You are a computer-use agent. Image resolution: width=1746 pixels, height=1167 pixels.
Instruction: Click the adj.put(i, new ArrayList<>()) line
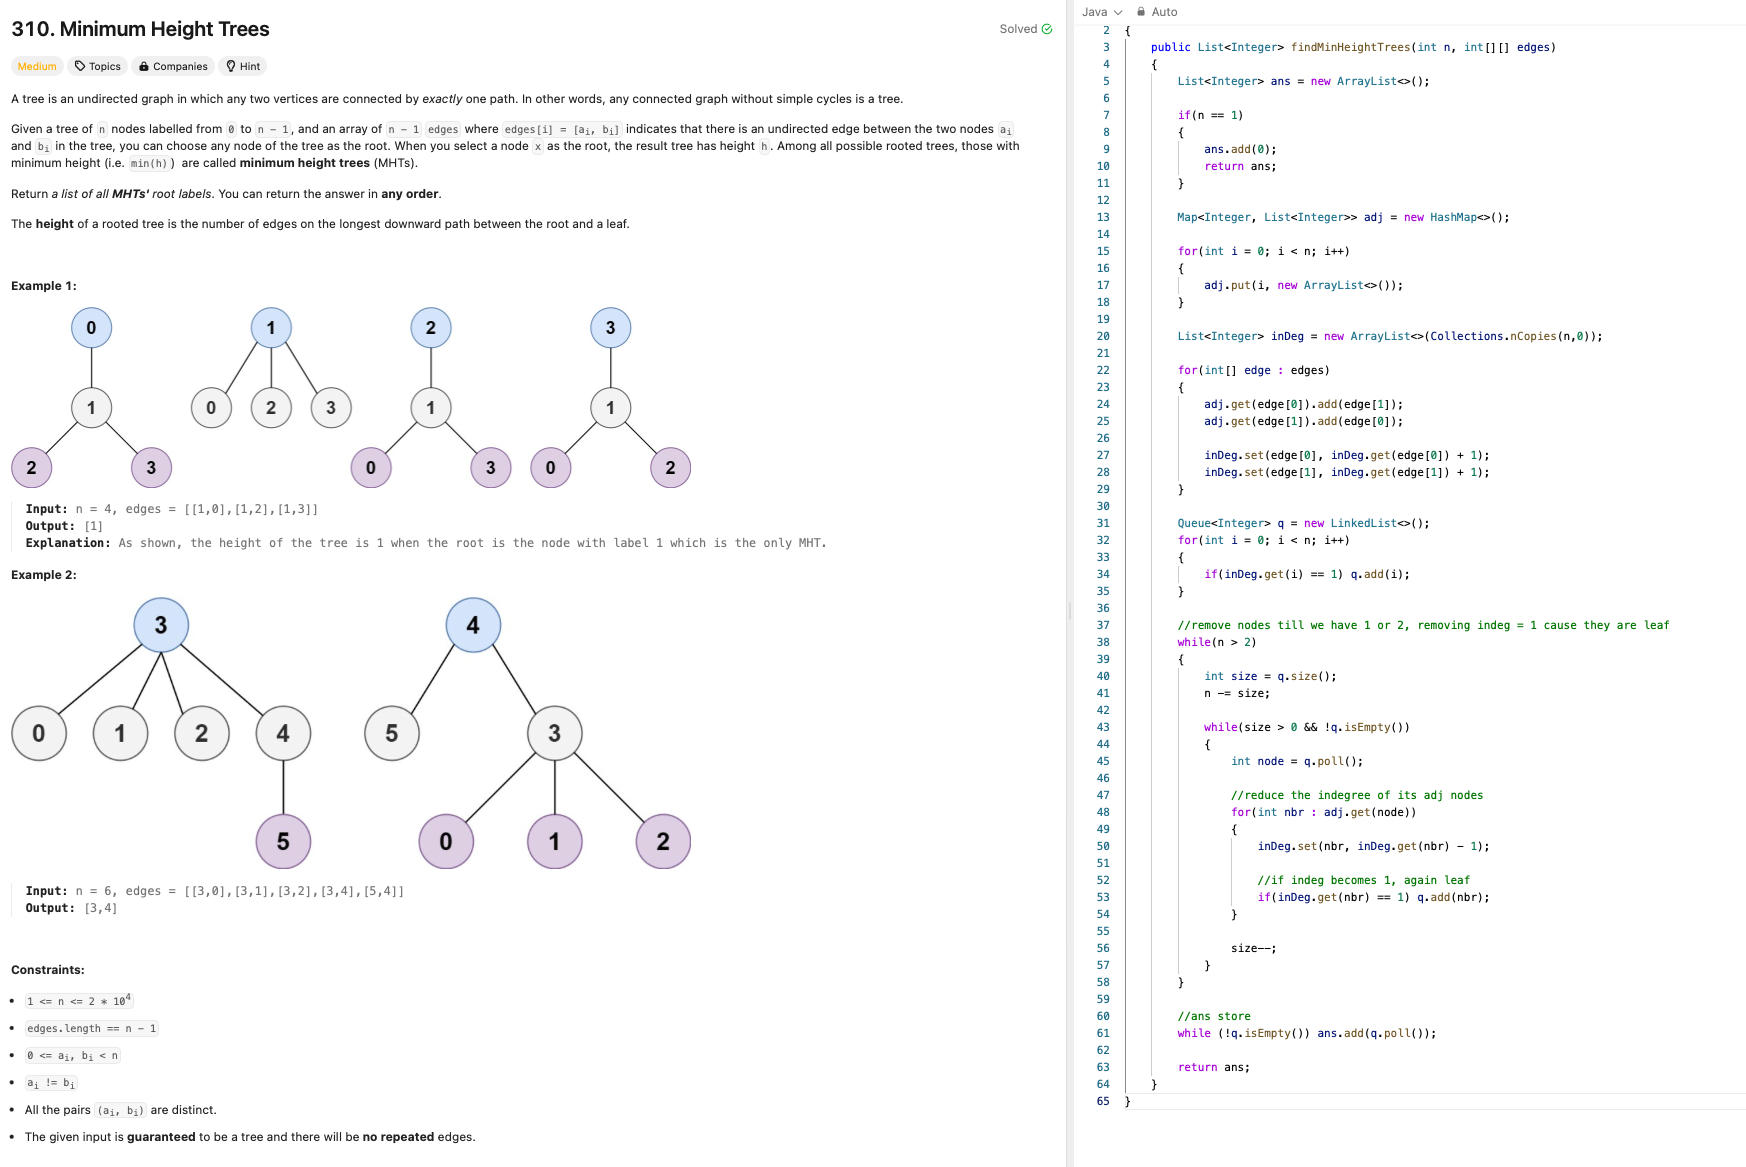1303,285
